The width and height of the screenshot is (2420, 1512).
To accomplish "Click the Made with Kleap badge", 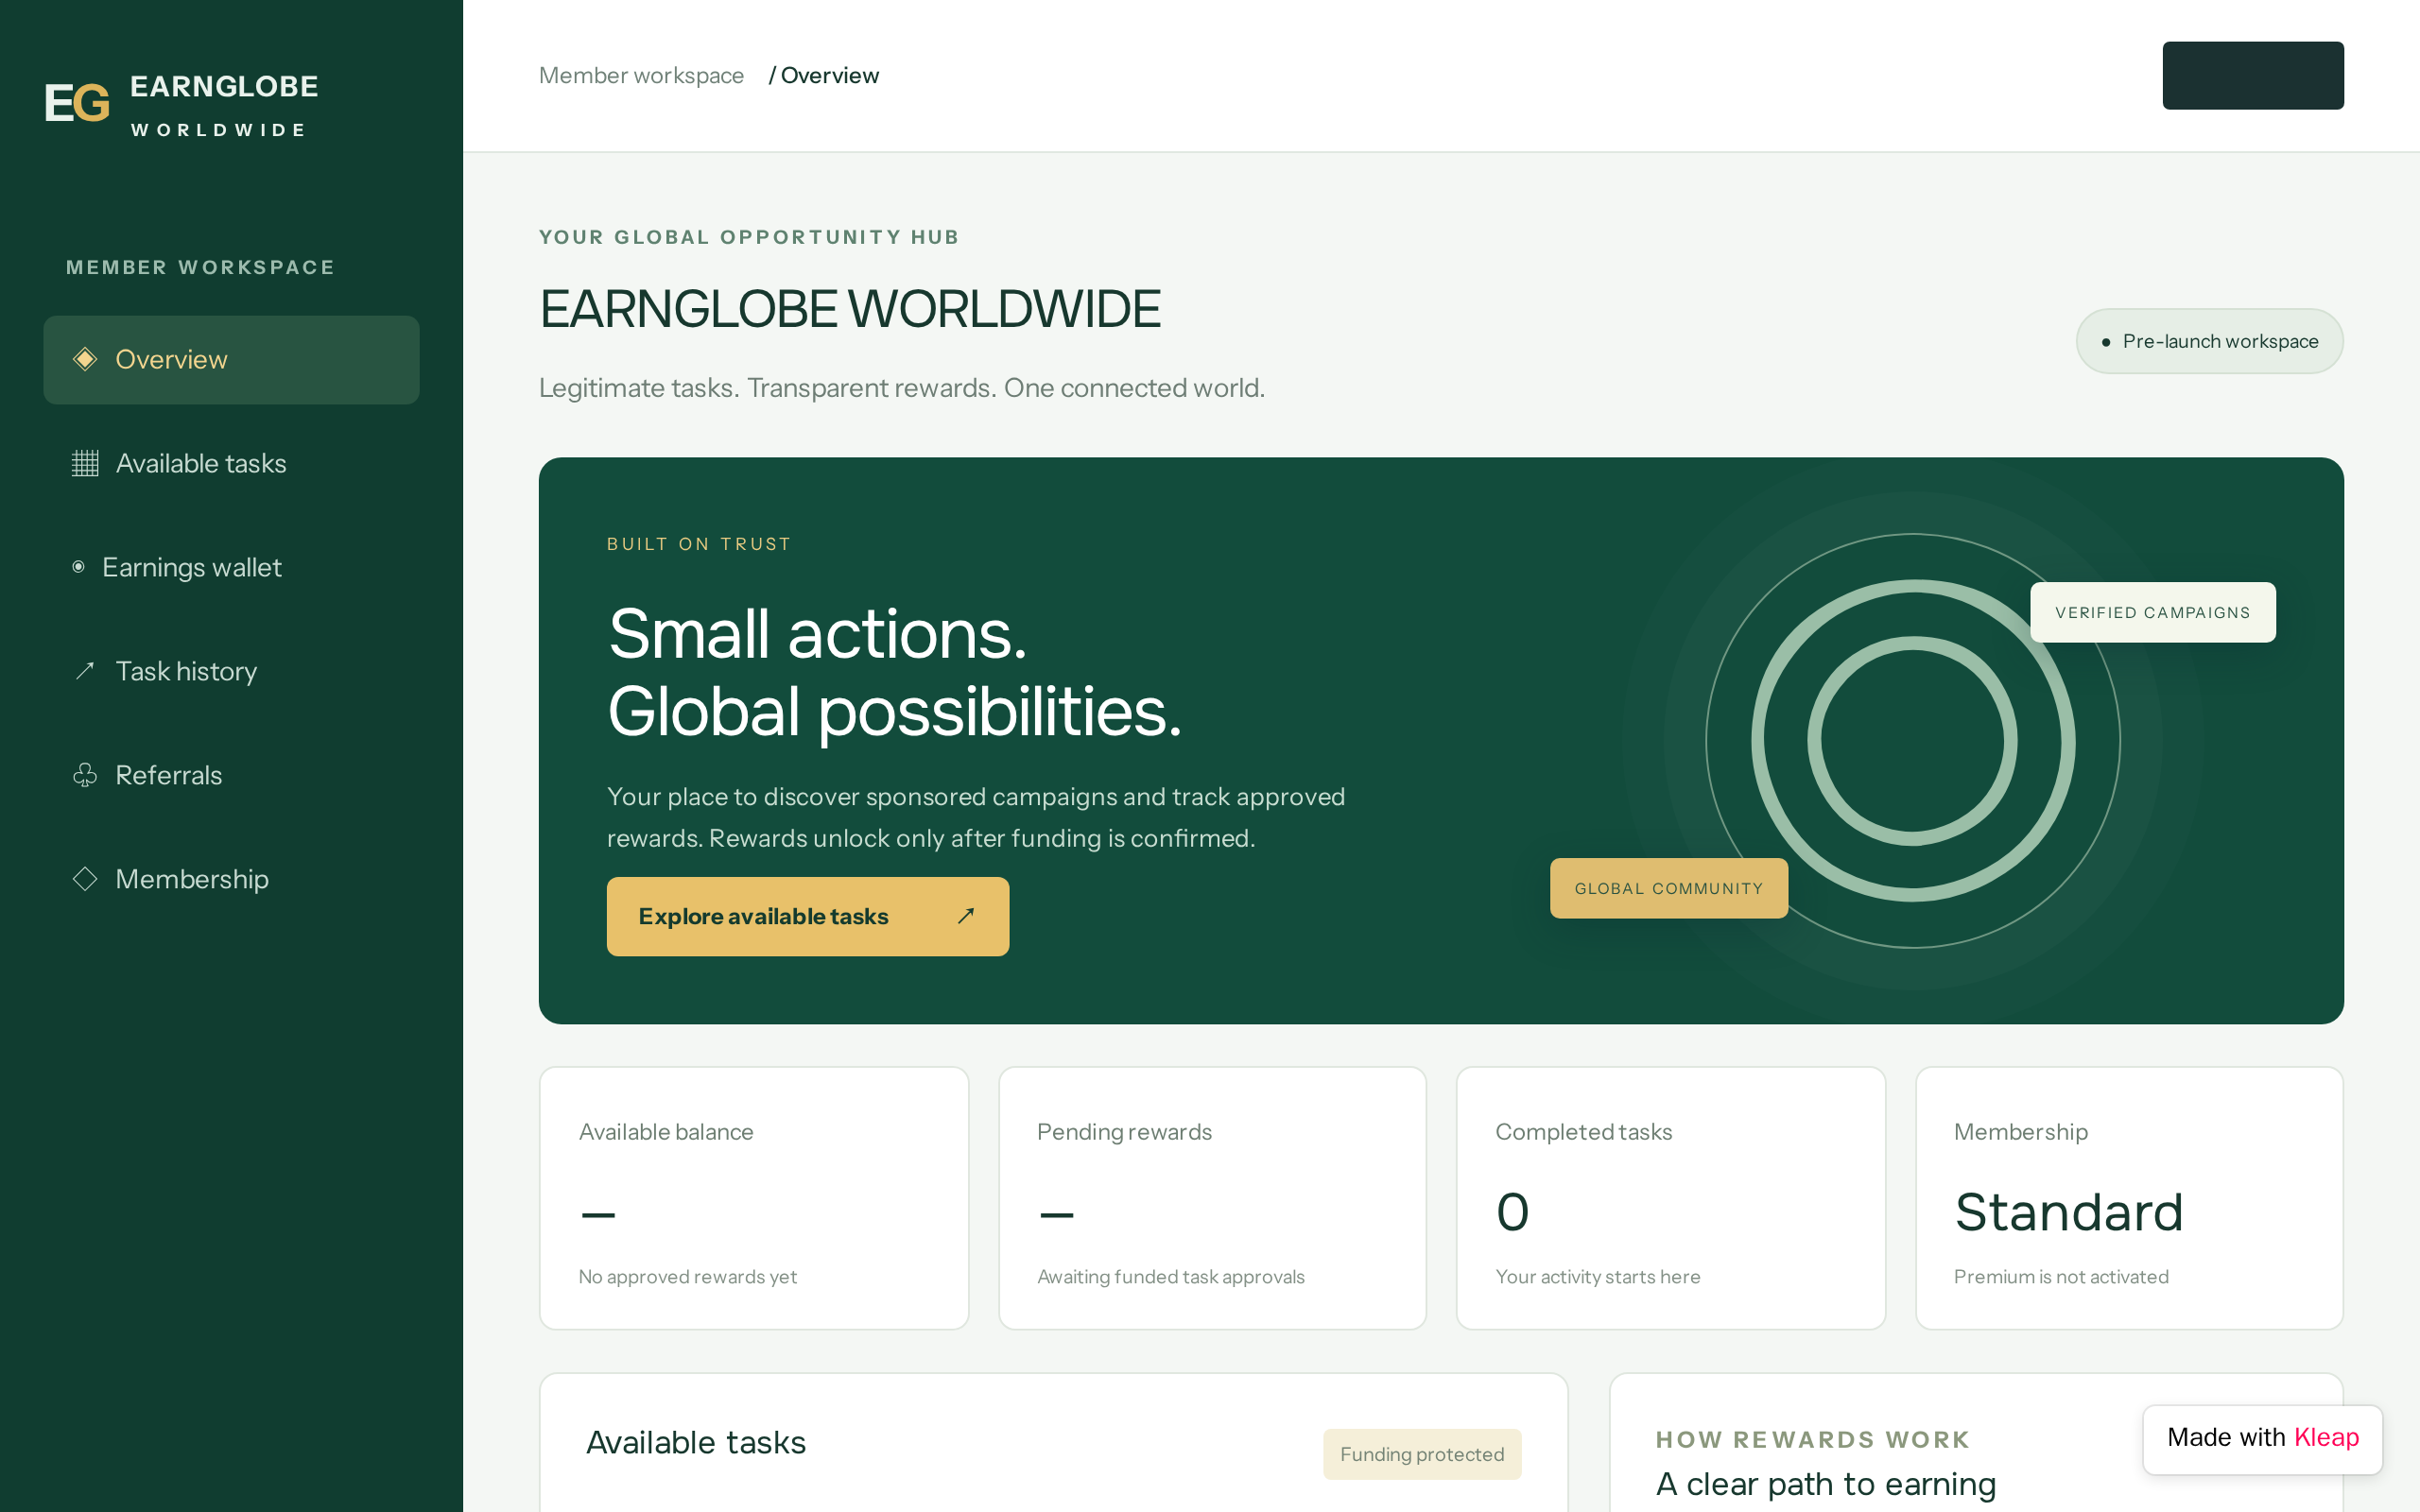I will [x=2262, y=1438].
